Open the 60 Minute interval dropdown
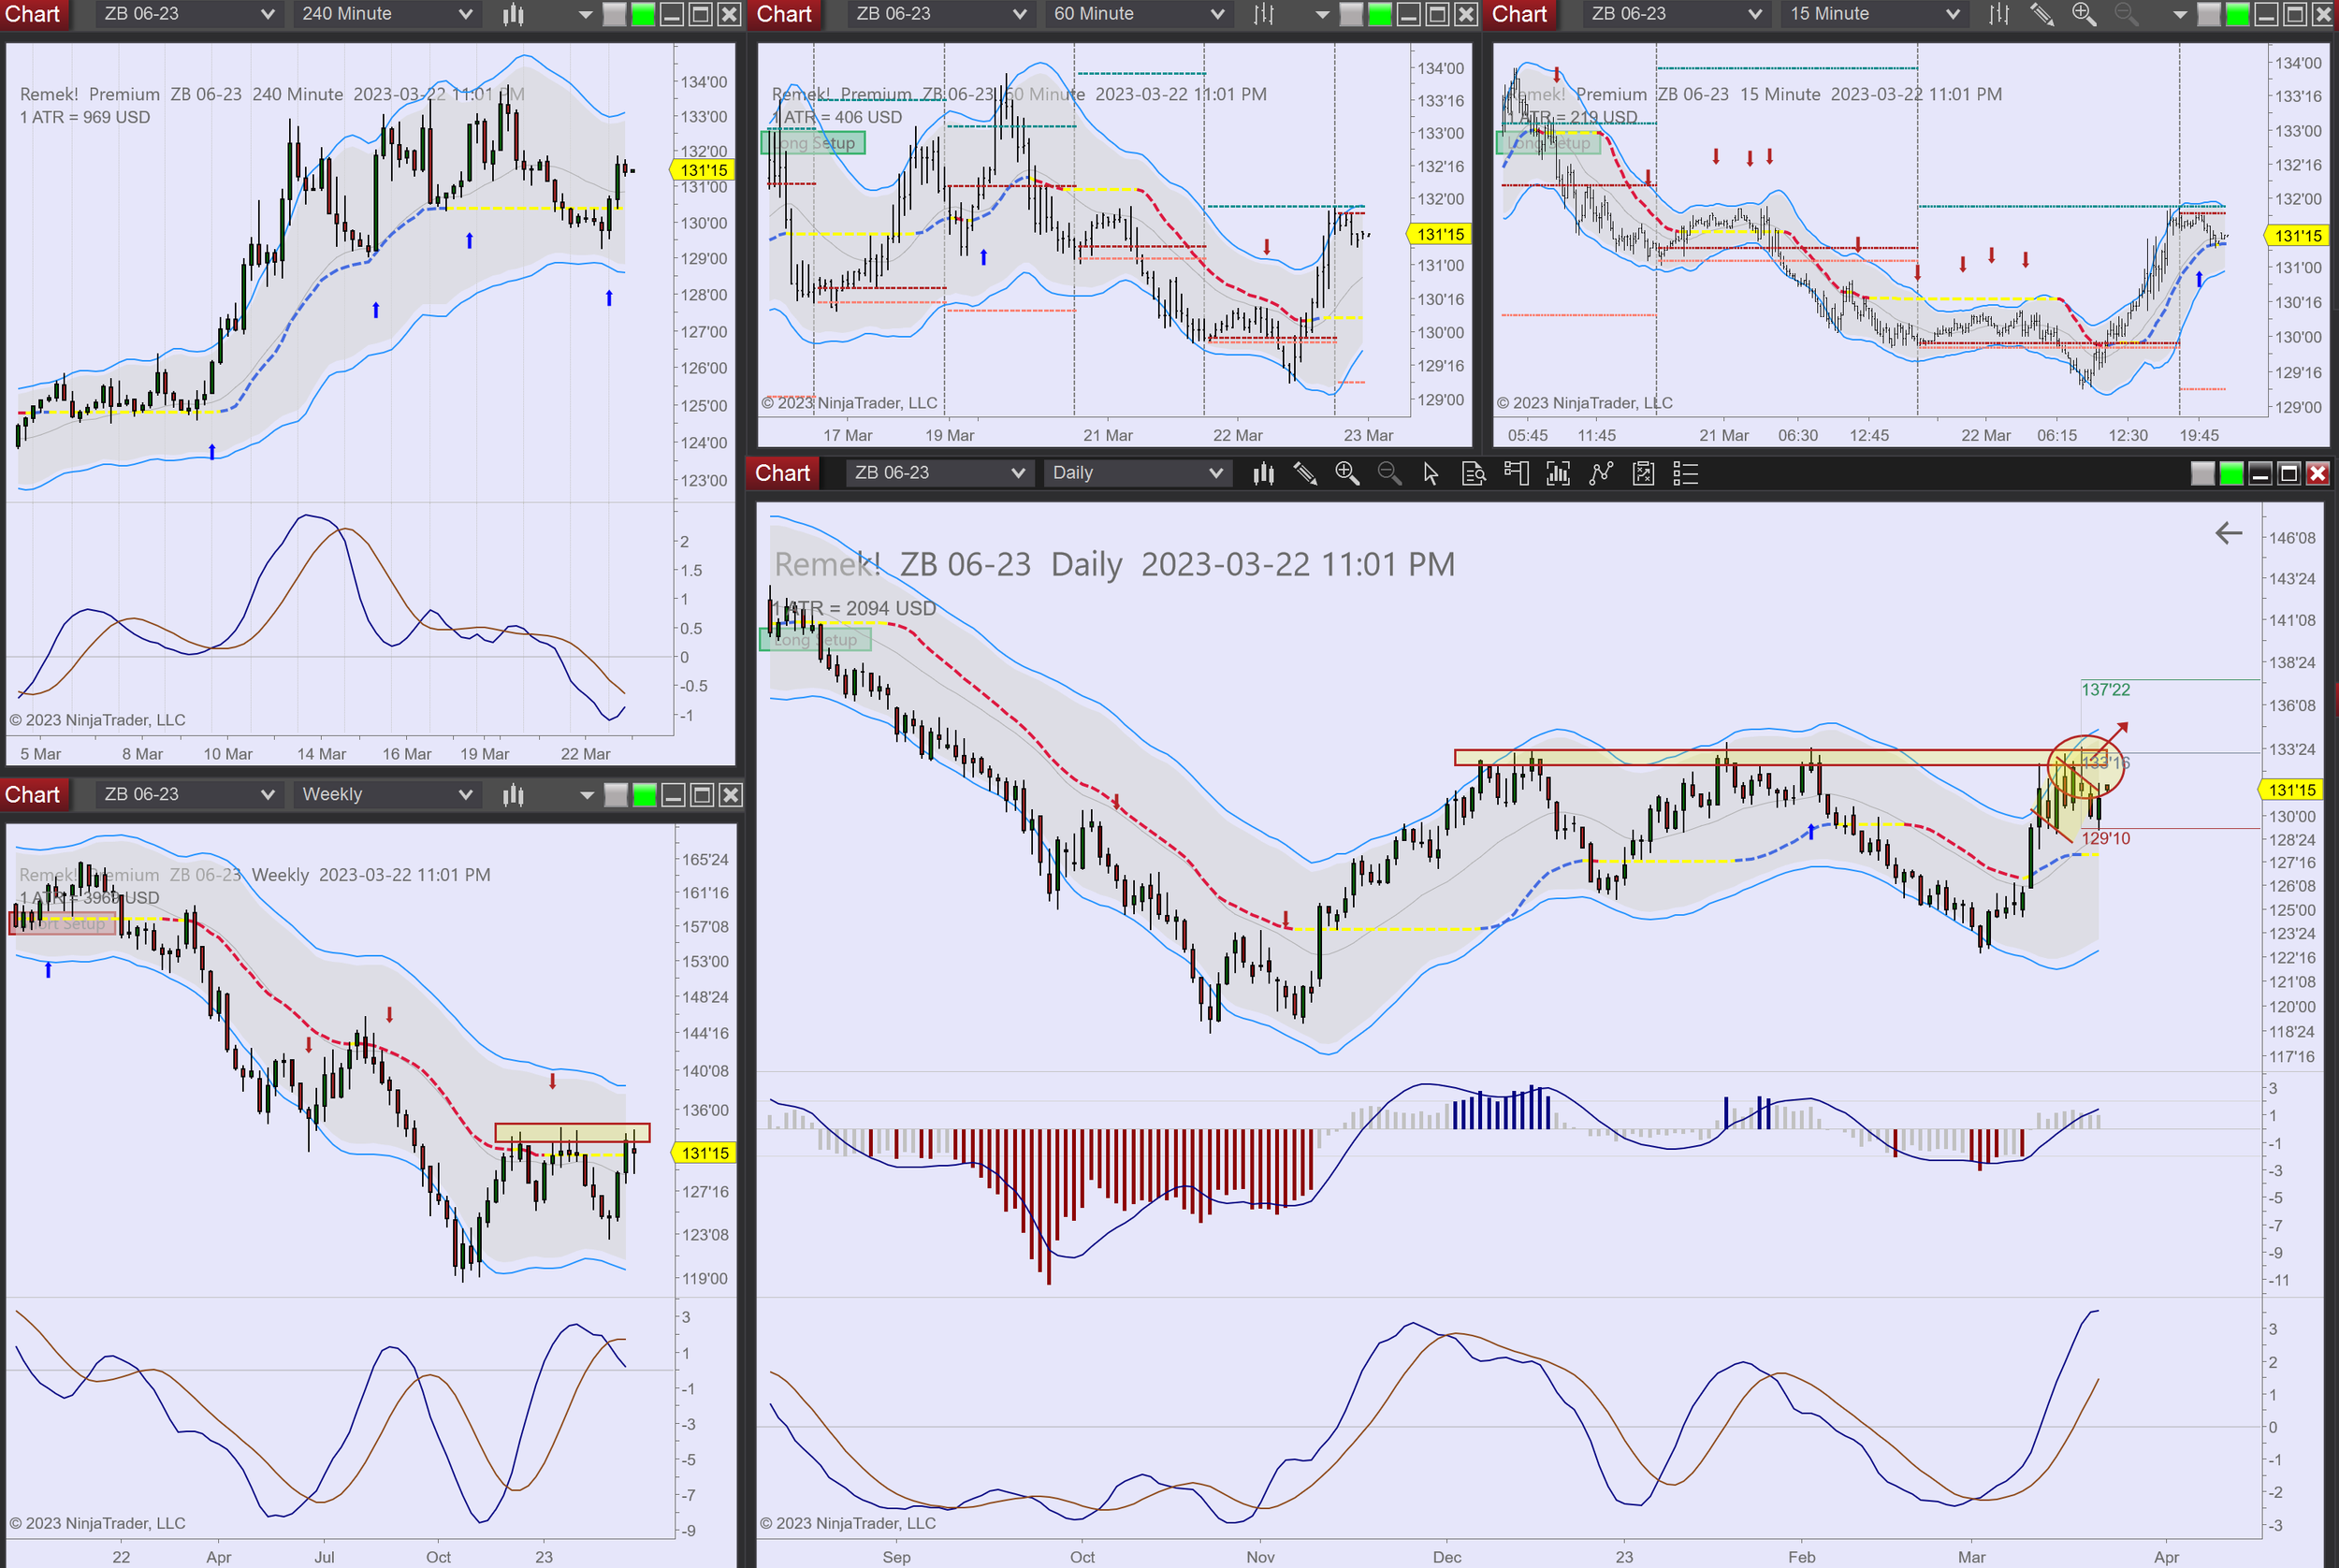 click(1217, 14)
